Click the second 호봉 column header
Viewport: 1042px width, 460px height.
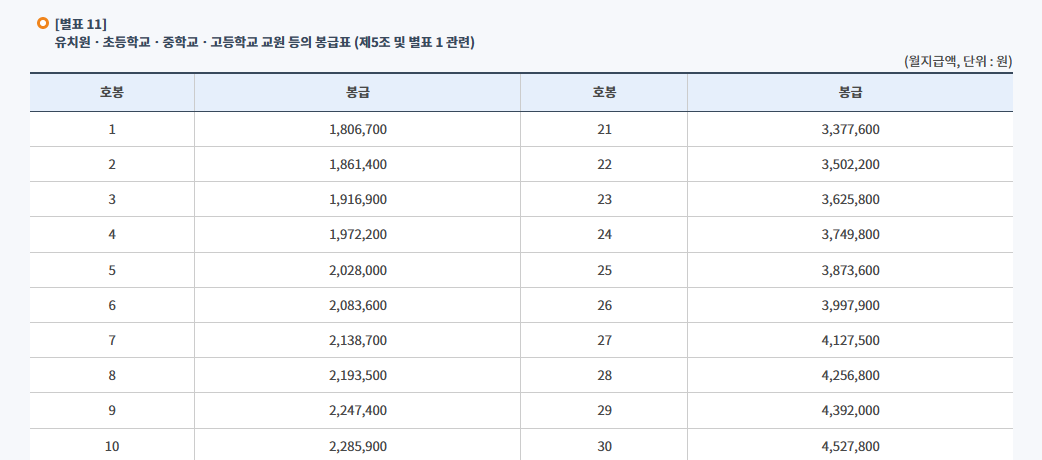[604, 92]
